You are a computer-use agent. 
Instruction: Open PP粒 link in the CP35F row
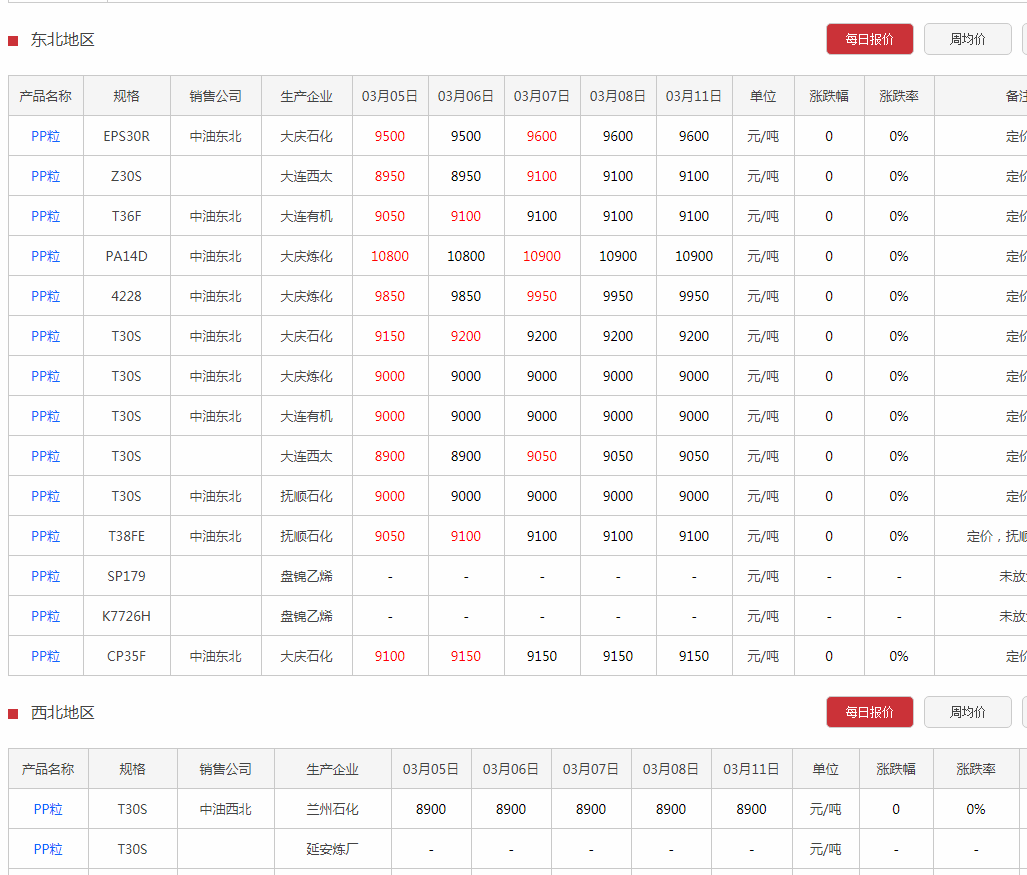[46, 656]
